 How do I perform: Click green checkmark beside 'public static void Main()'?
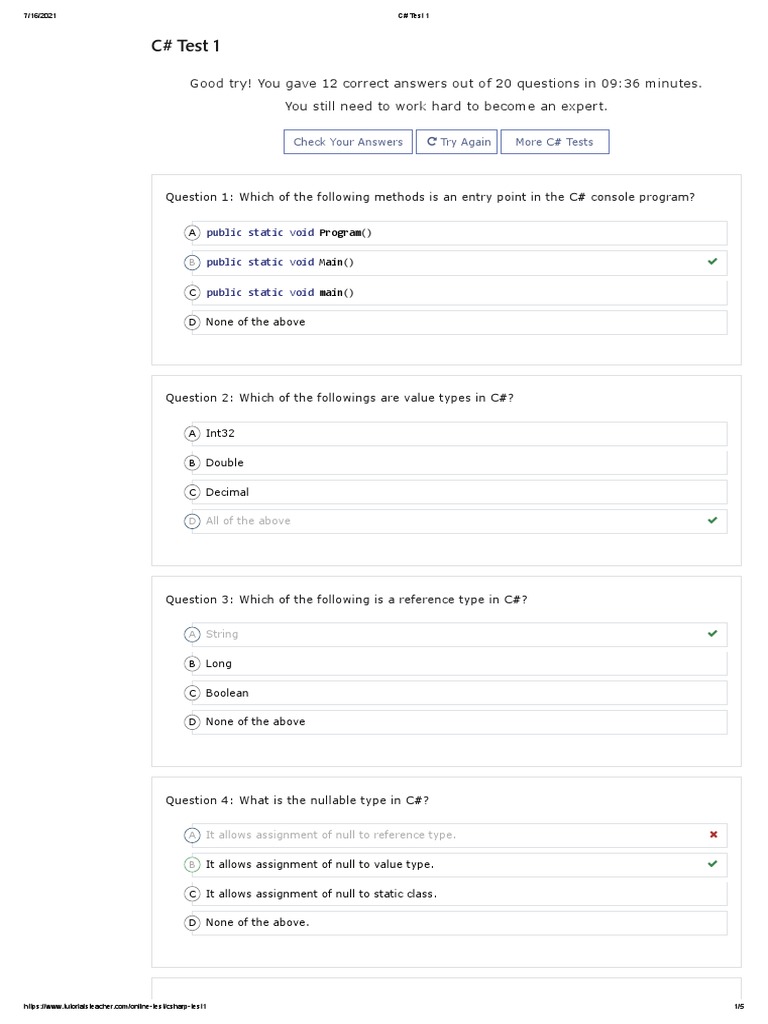coord(712,262)
